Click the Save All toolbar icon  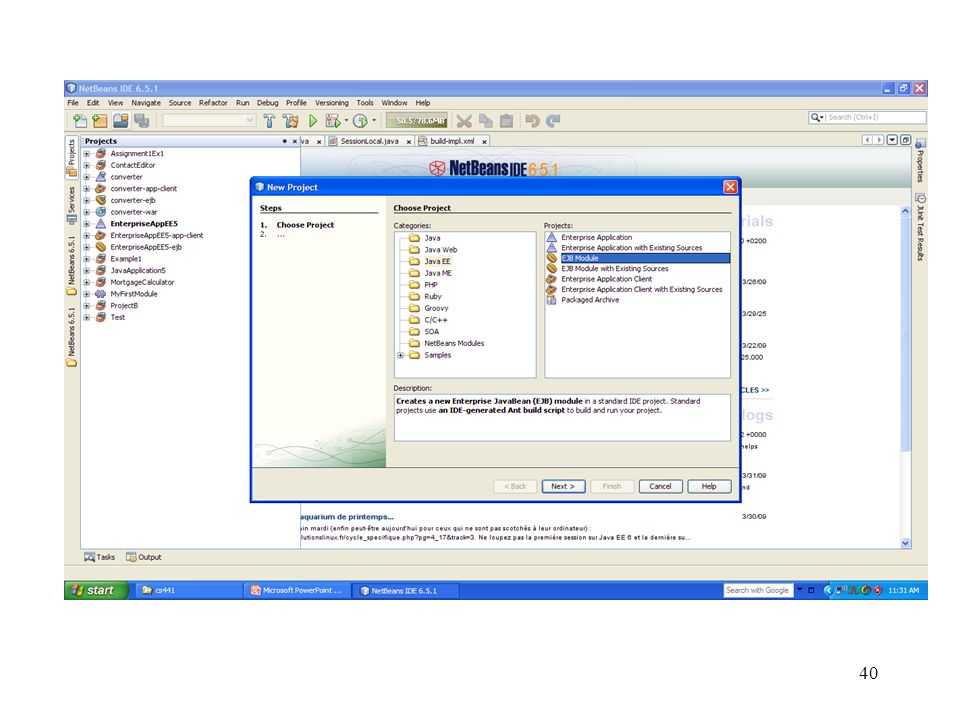[141, 121]
